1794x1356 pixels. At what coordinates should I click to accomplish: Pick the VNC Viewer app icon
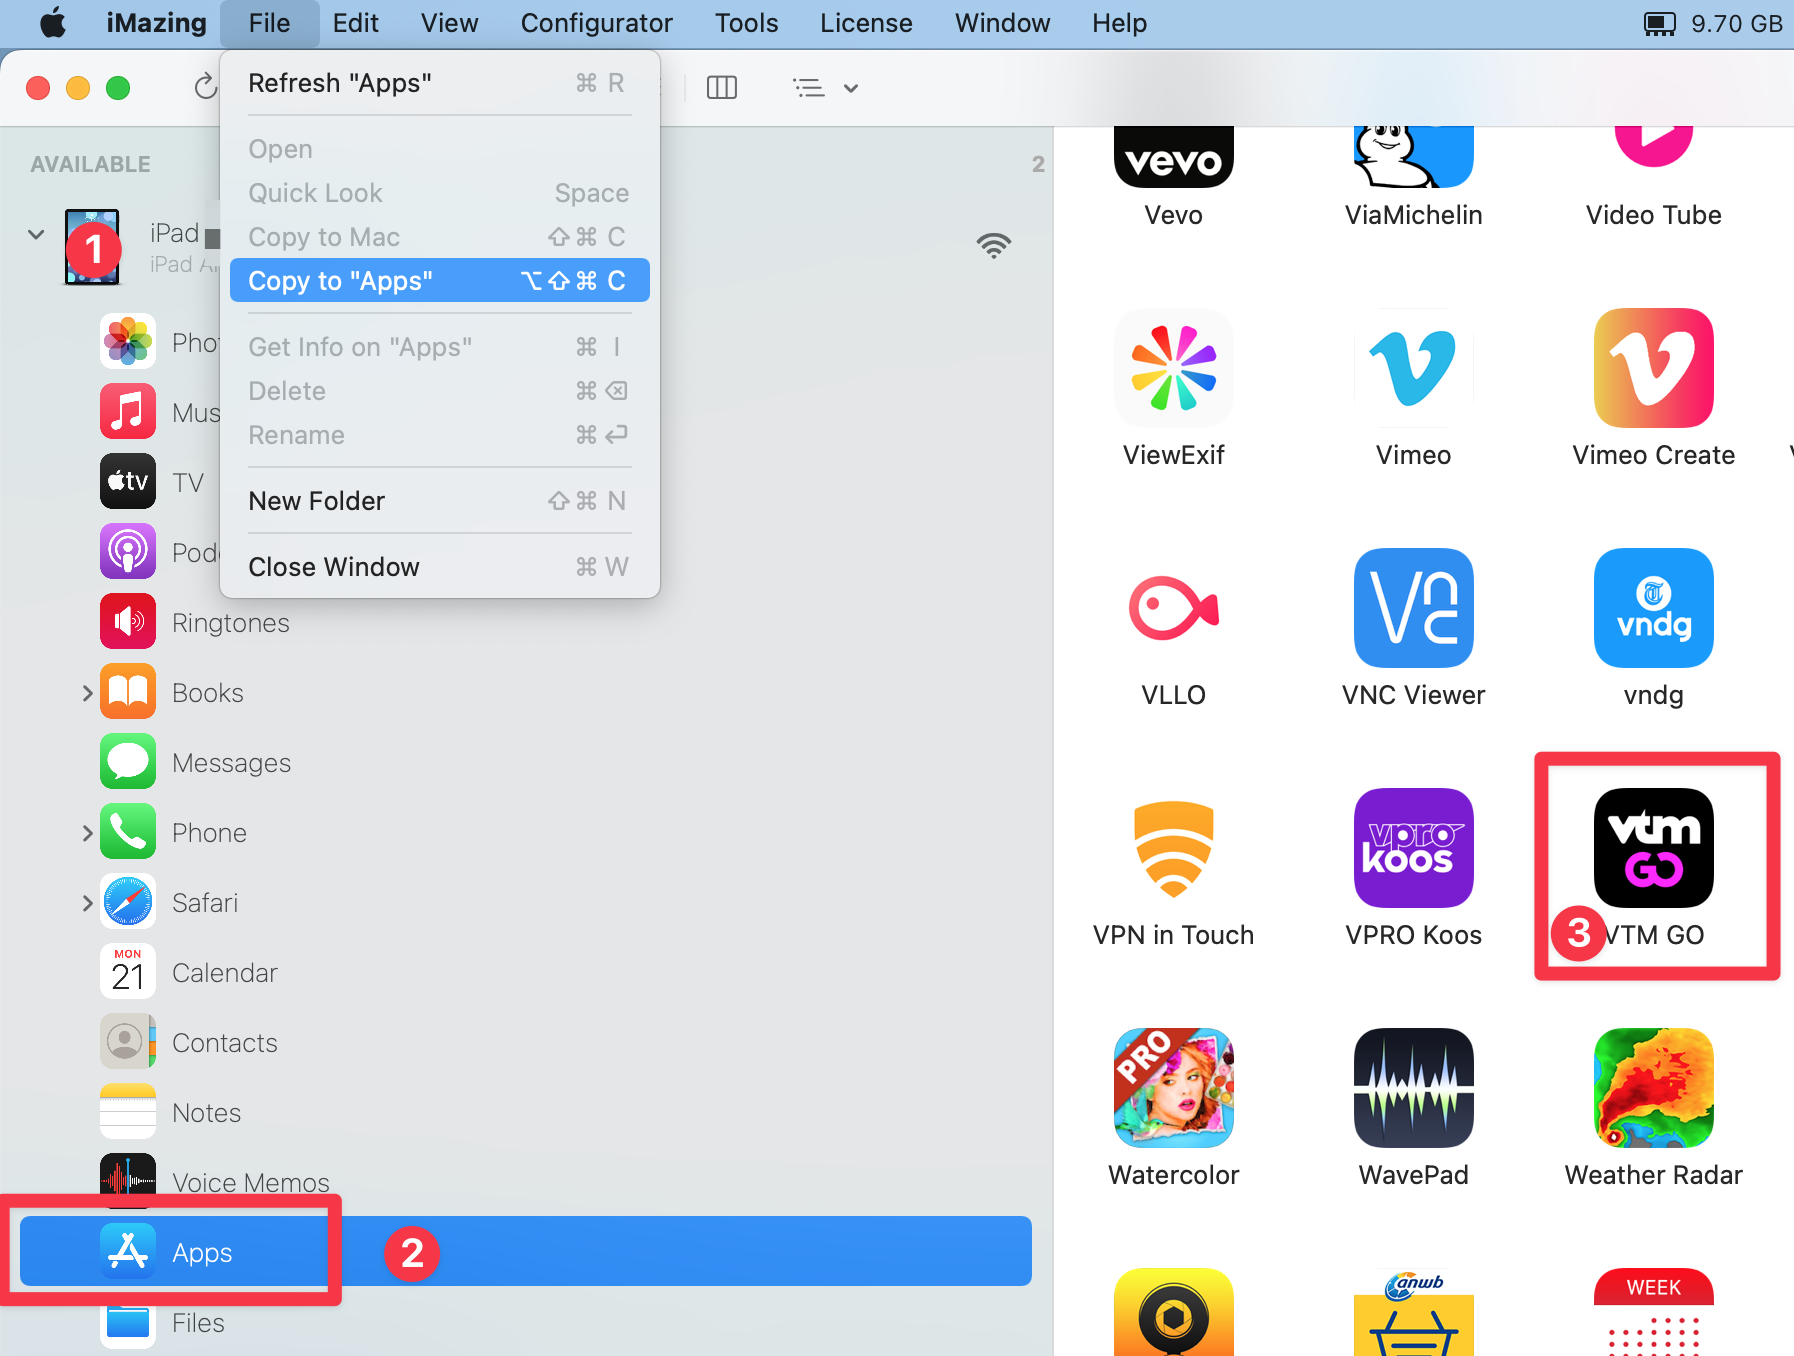coord(1413,608)
